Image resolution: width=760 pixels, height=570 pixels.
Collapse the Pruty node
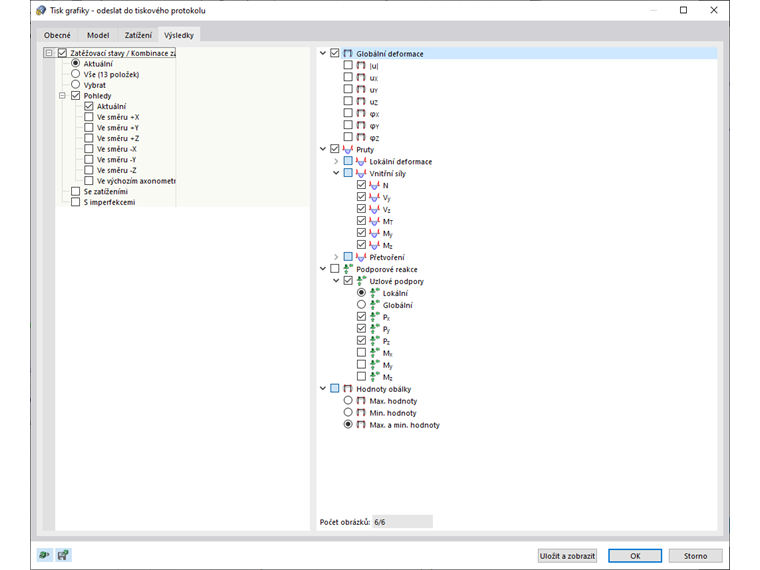(323, 149)
